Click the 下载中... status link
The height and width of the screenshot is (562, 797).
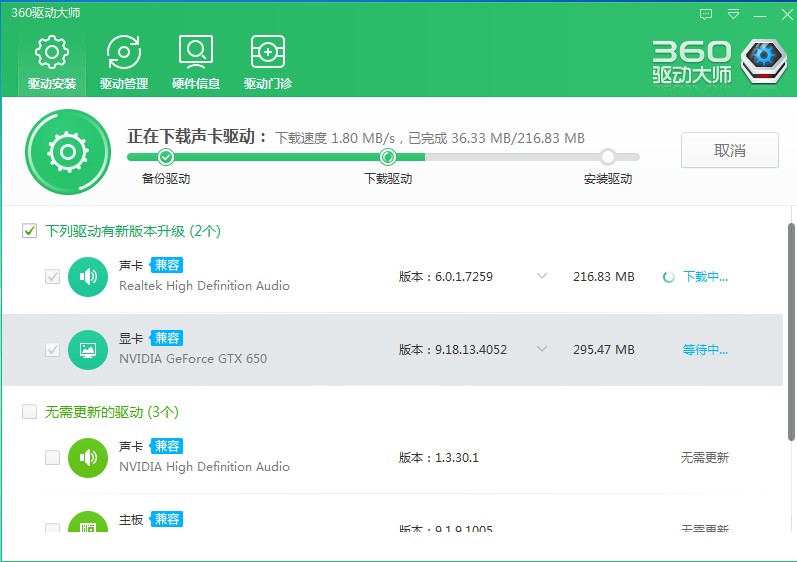pyautogui.click(x=706, y=276)
